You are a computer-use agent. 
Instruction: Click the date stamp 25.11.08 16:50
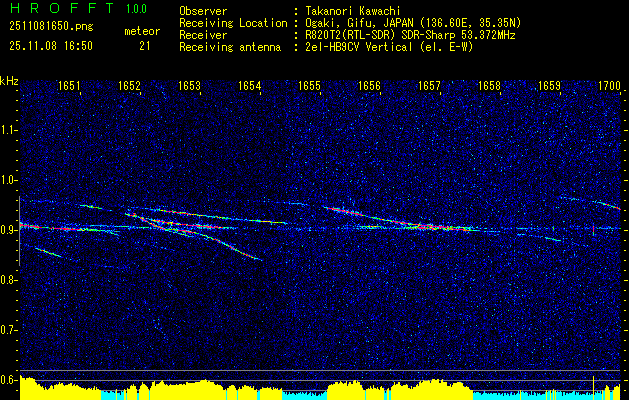coord(51,46)
